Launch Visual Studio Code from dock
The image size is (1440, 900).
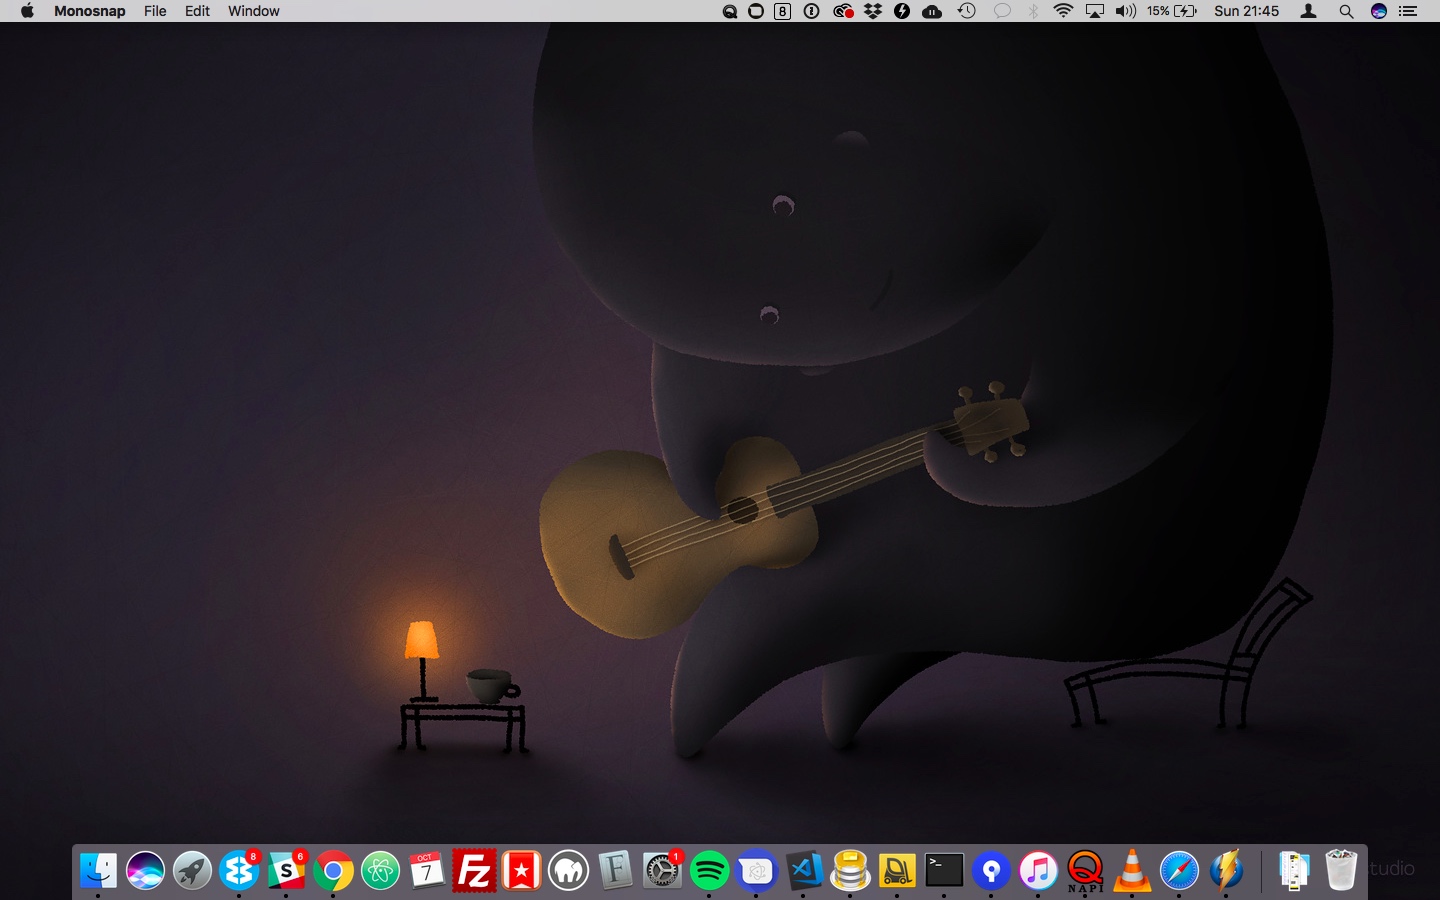click(x=804, y=871)
